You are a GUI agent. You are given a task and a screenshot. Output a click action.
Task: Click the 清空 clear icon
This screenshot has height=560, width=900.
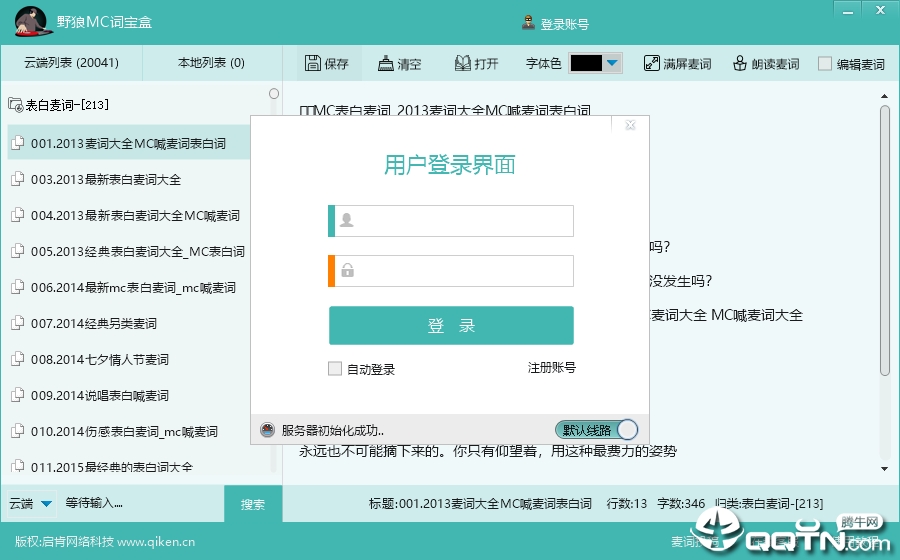(x=385, y=63)
